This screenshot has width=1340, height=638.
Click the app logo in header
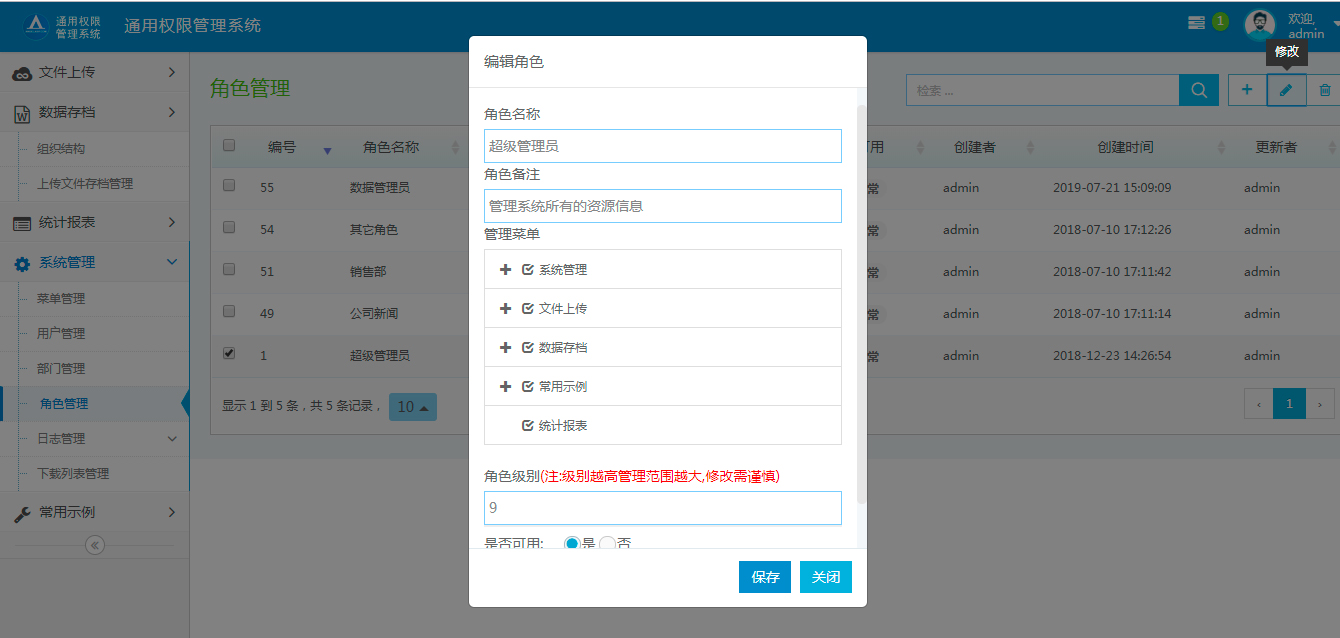tap(37, 26)
